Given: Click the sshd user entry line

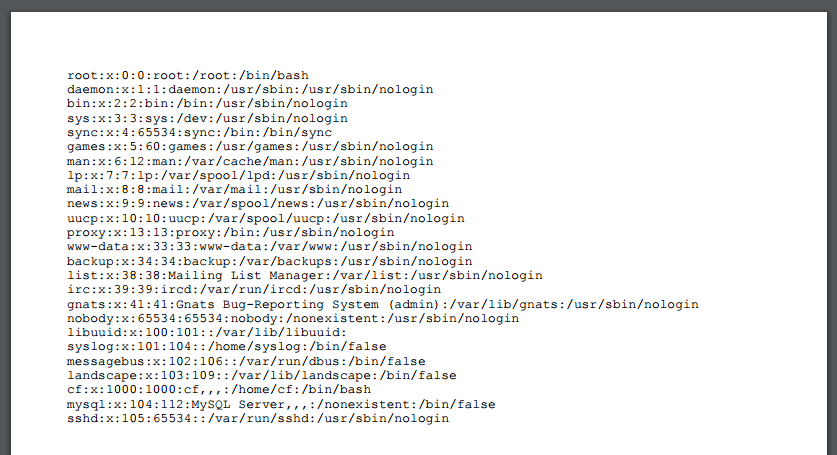Looking at the screenshot, I should pos(258,418).
